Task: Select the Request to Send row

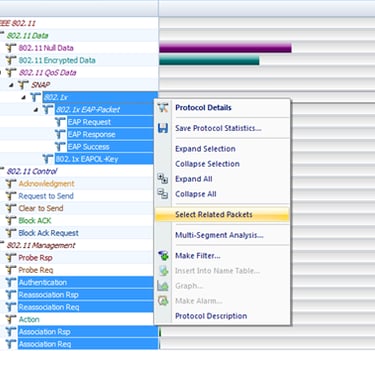Action: (46, 196)
